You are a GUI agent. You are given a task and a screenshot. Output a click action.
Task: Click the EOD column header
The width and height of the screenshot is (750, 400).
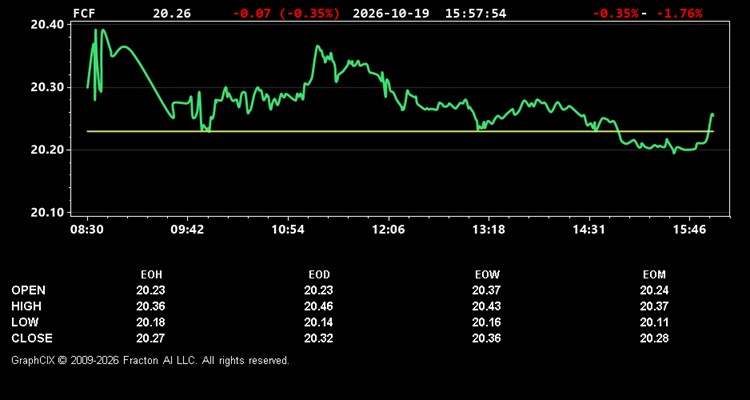pyautogui.click(x=319, y=275)
